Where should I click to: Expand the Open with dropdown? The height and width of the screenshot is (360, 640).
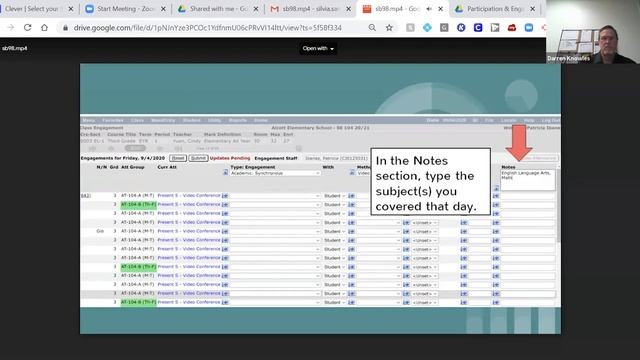[x=318, y=48]
